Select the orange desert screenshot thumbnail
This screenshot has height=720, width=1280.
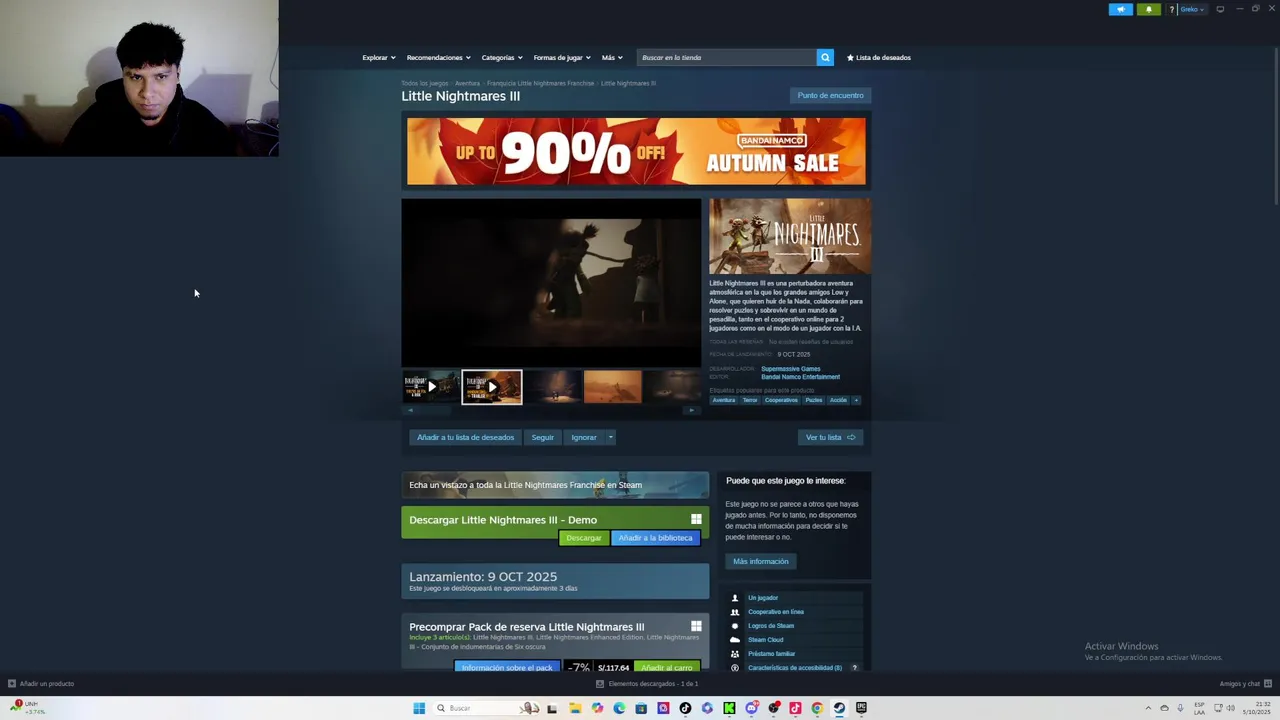(613, 386)
